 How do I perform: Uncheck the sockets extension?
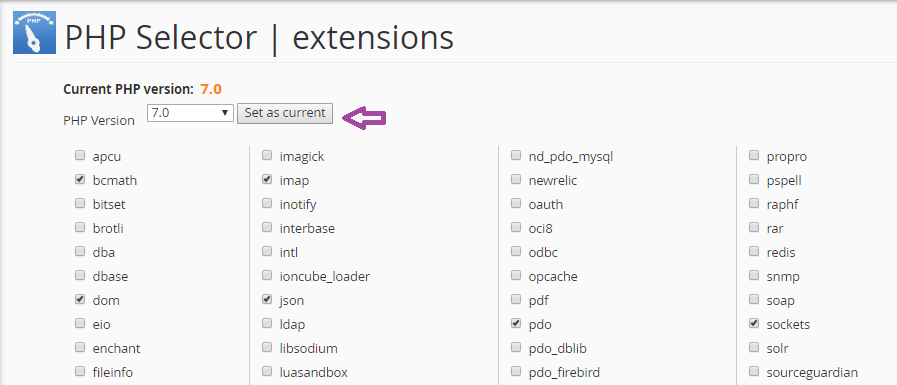[x=754, y=323]
